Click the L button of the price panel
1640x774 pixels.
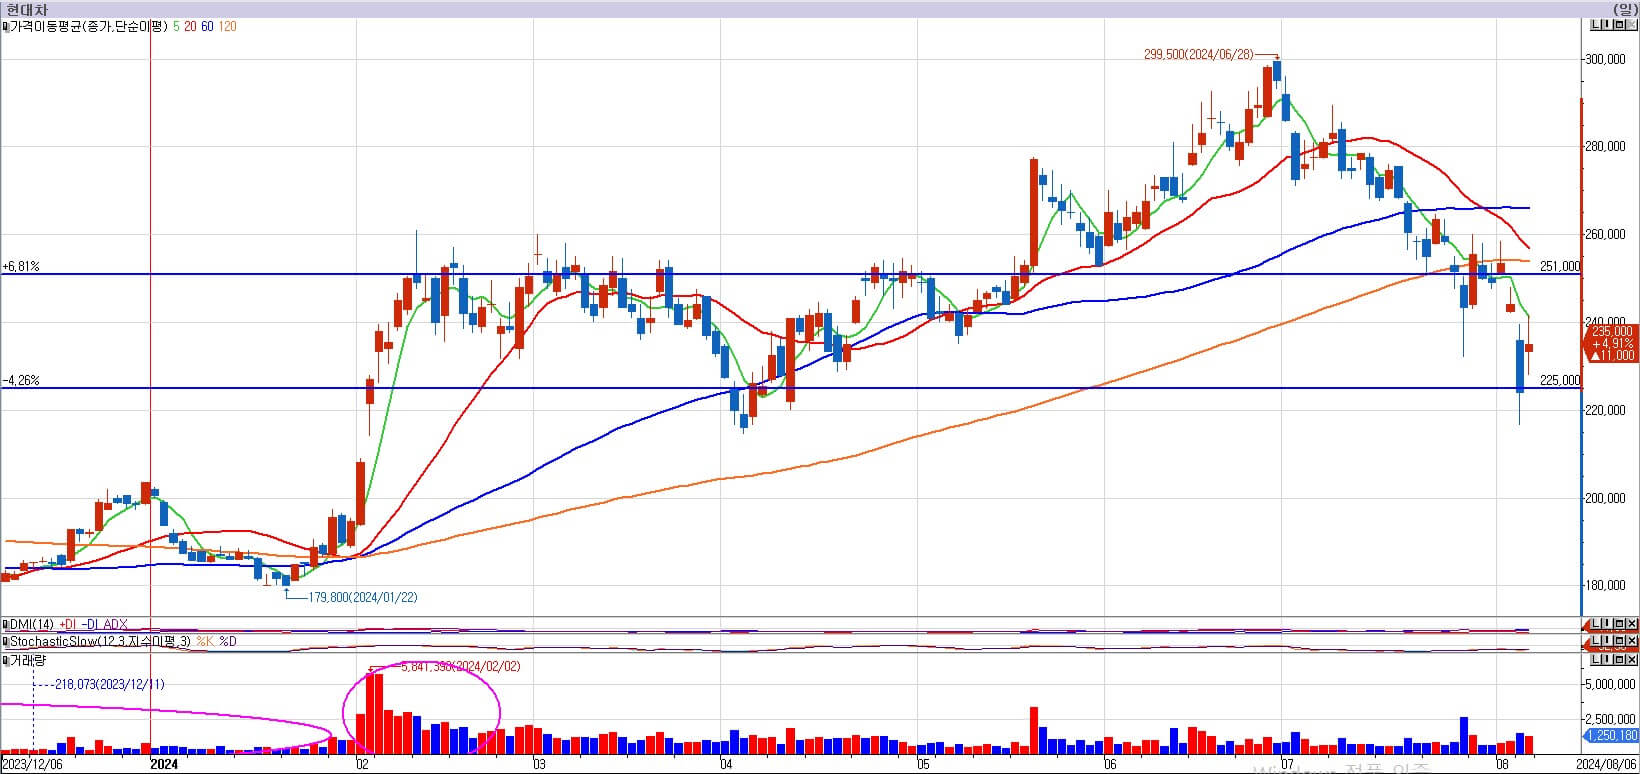pyautogui.click(x=1596, y=25)
